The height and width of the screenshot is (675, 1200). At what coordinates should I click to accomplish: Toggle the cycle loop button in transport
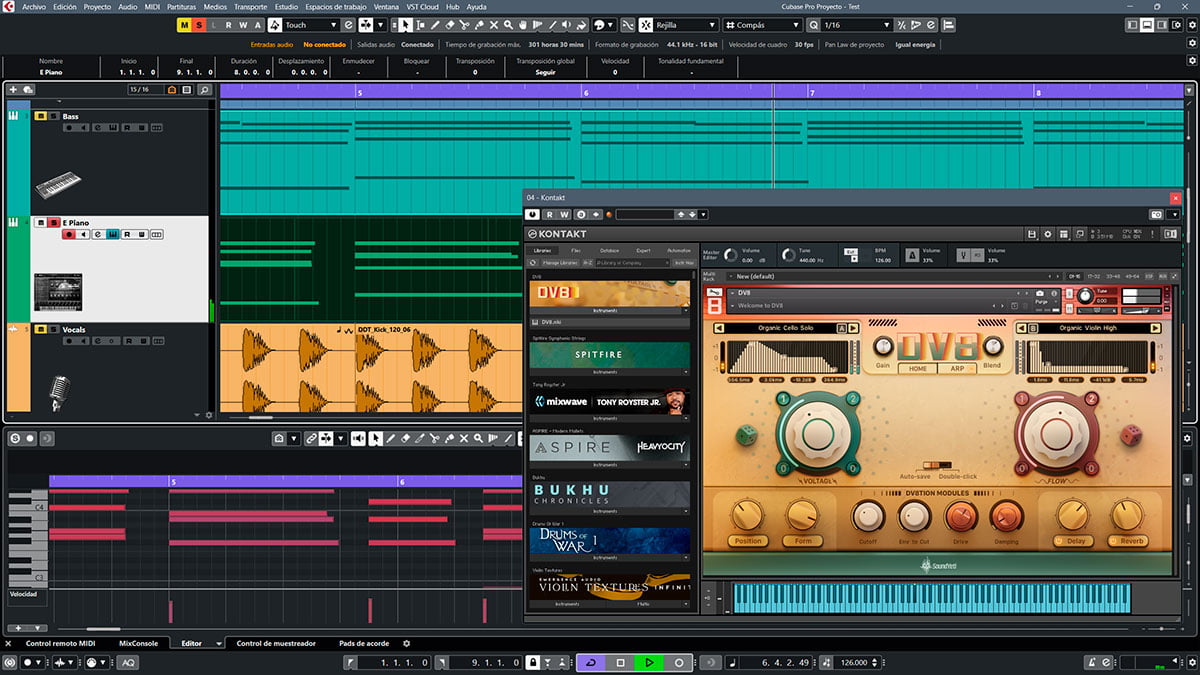tap(591, 662)
